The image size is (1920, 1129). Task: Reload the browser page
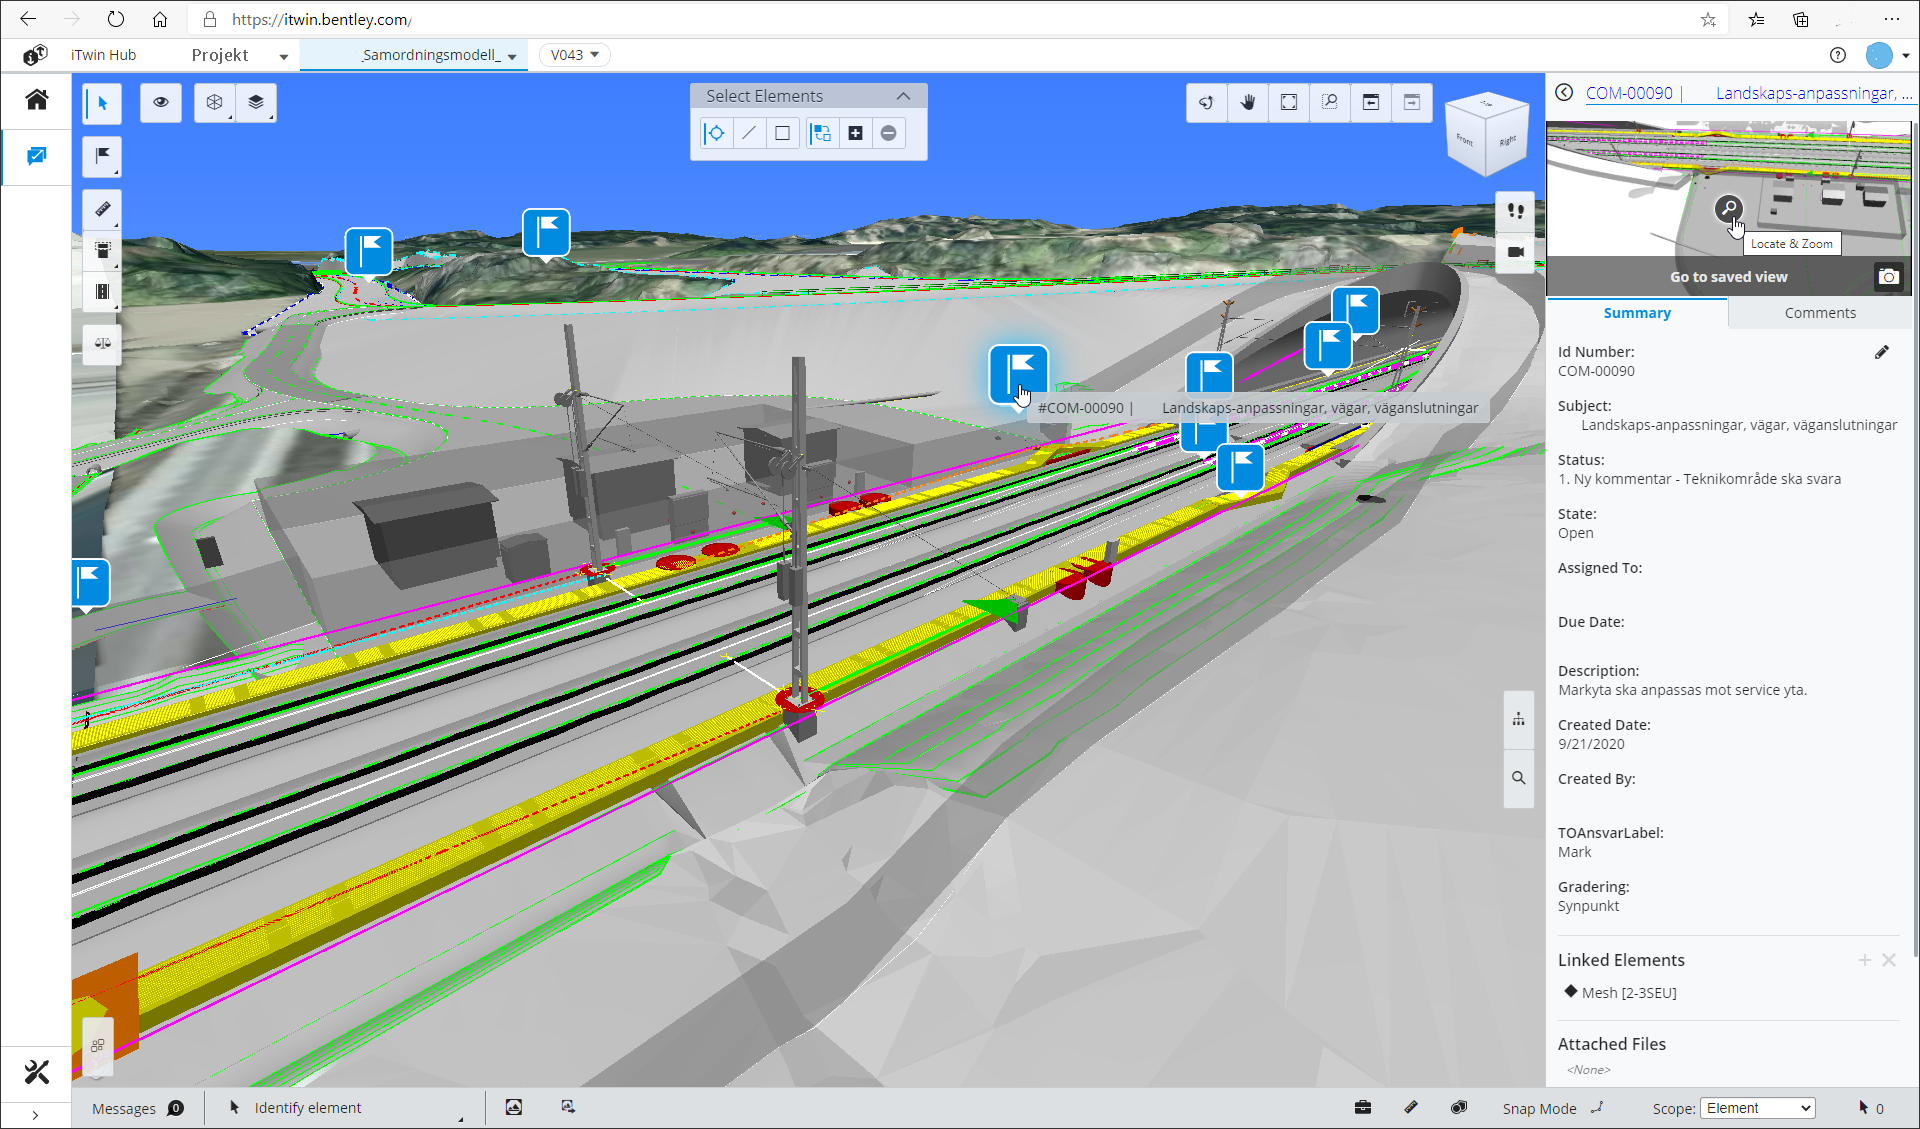[116, 19]
